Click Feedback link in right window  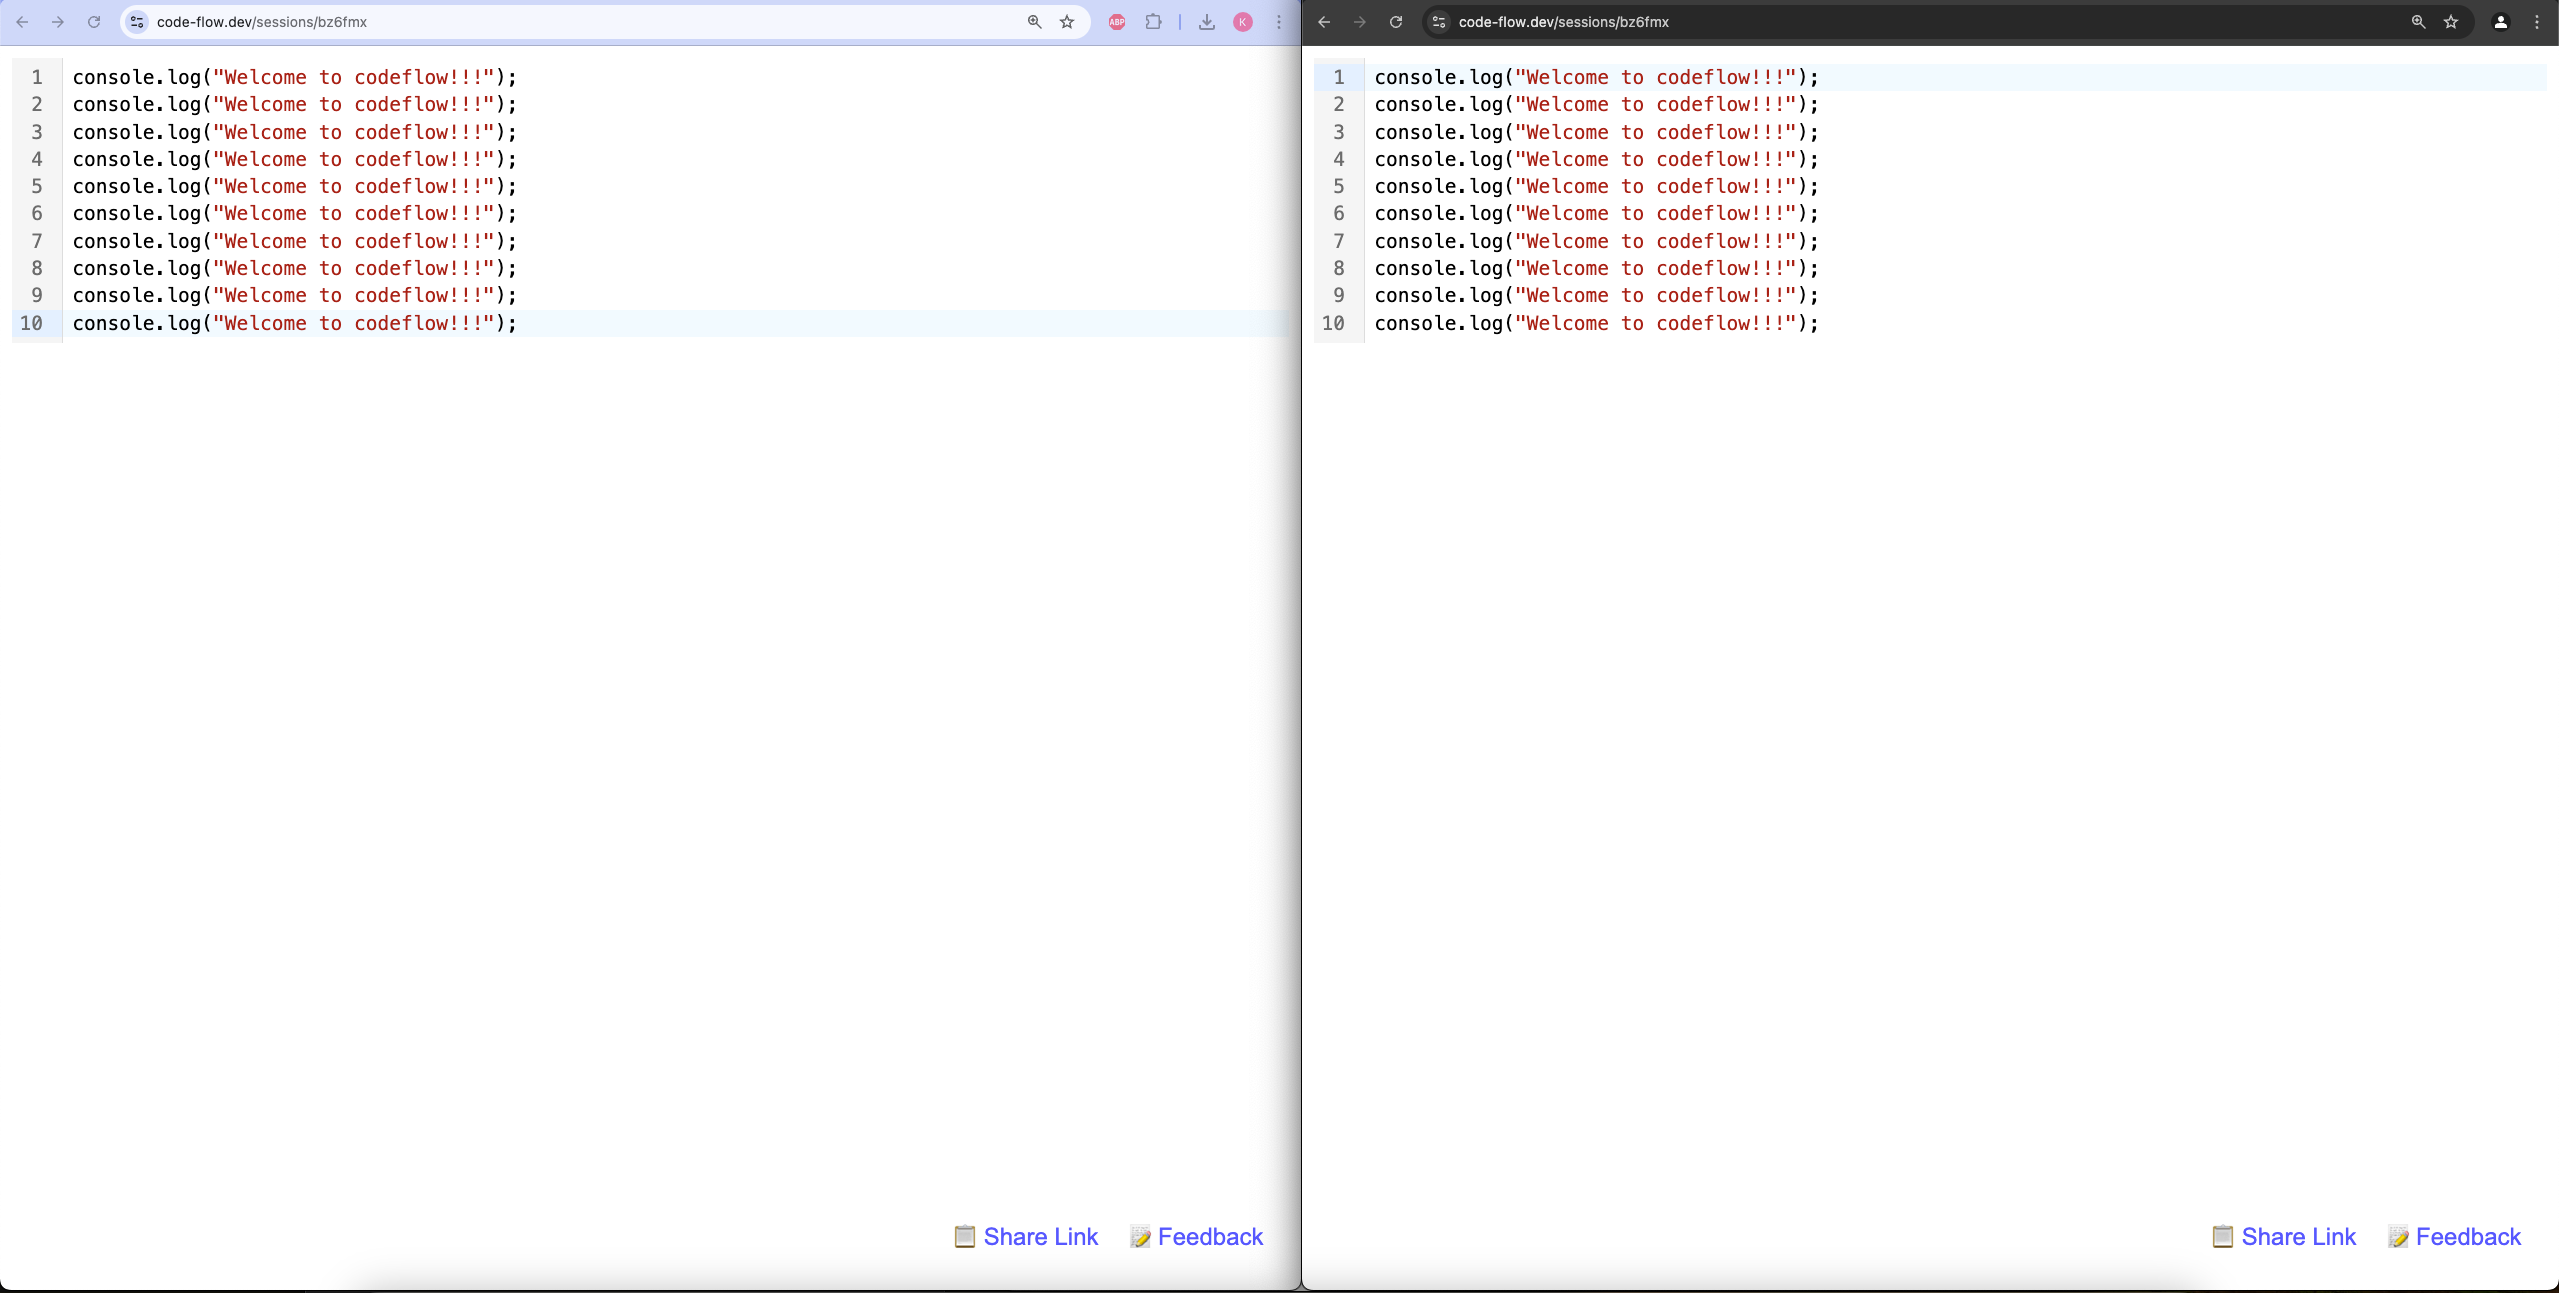(x=2467, y=1237)
